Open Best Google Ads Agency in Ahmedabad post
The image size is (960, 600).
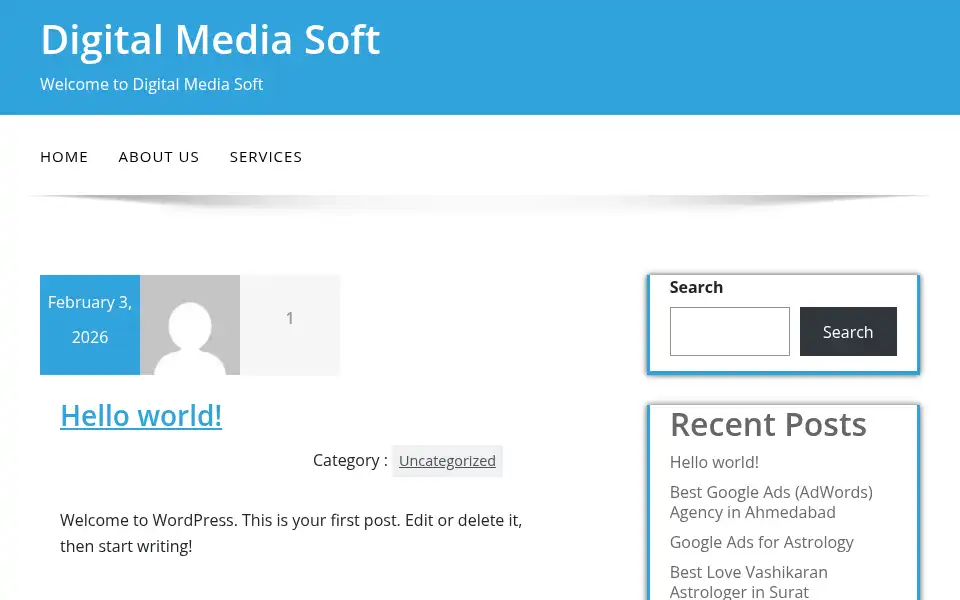[x=771, y=502]
